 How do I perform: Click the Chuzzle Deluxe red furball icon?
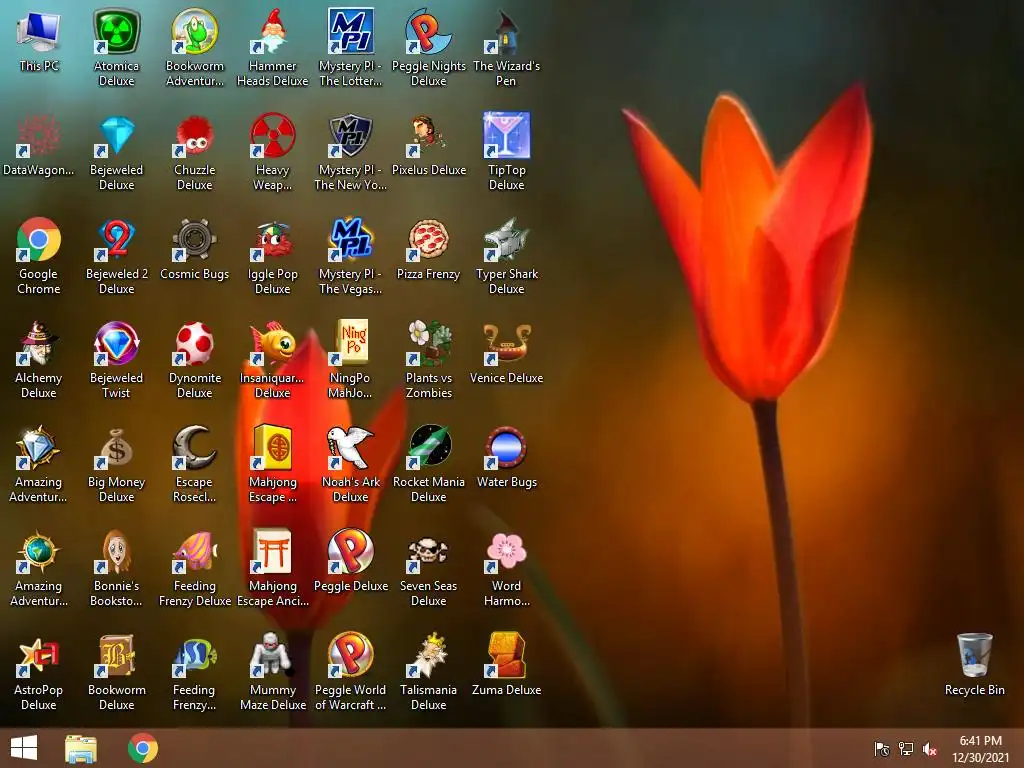[195, 135]
